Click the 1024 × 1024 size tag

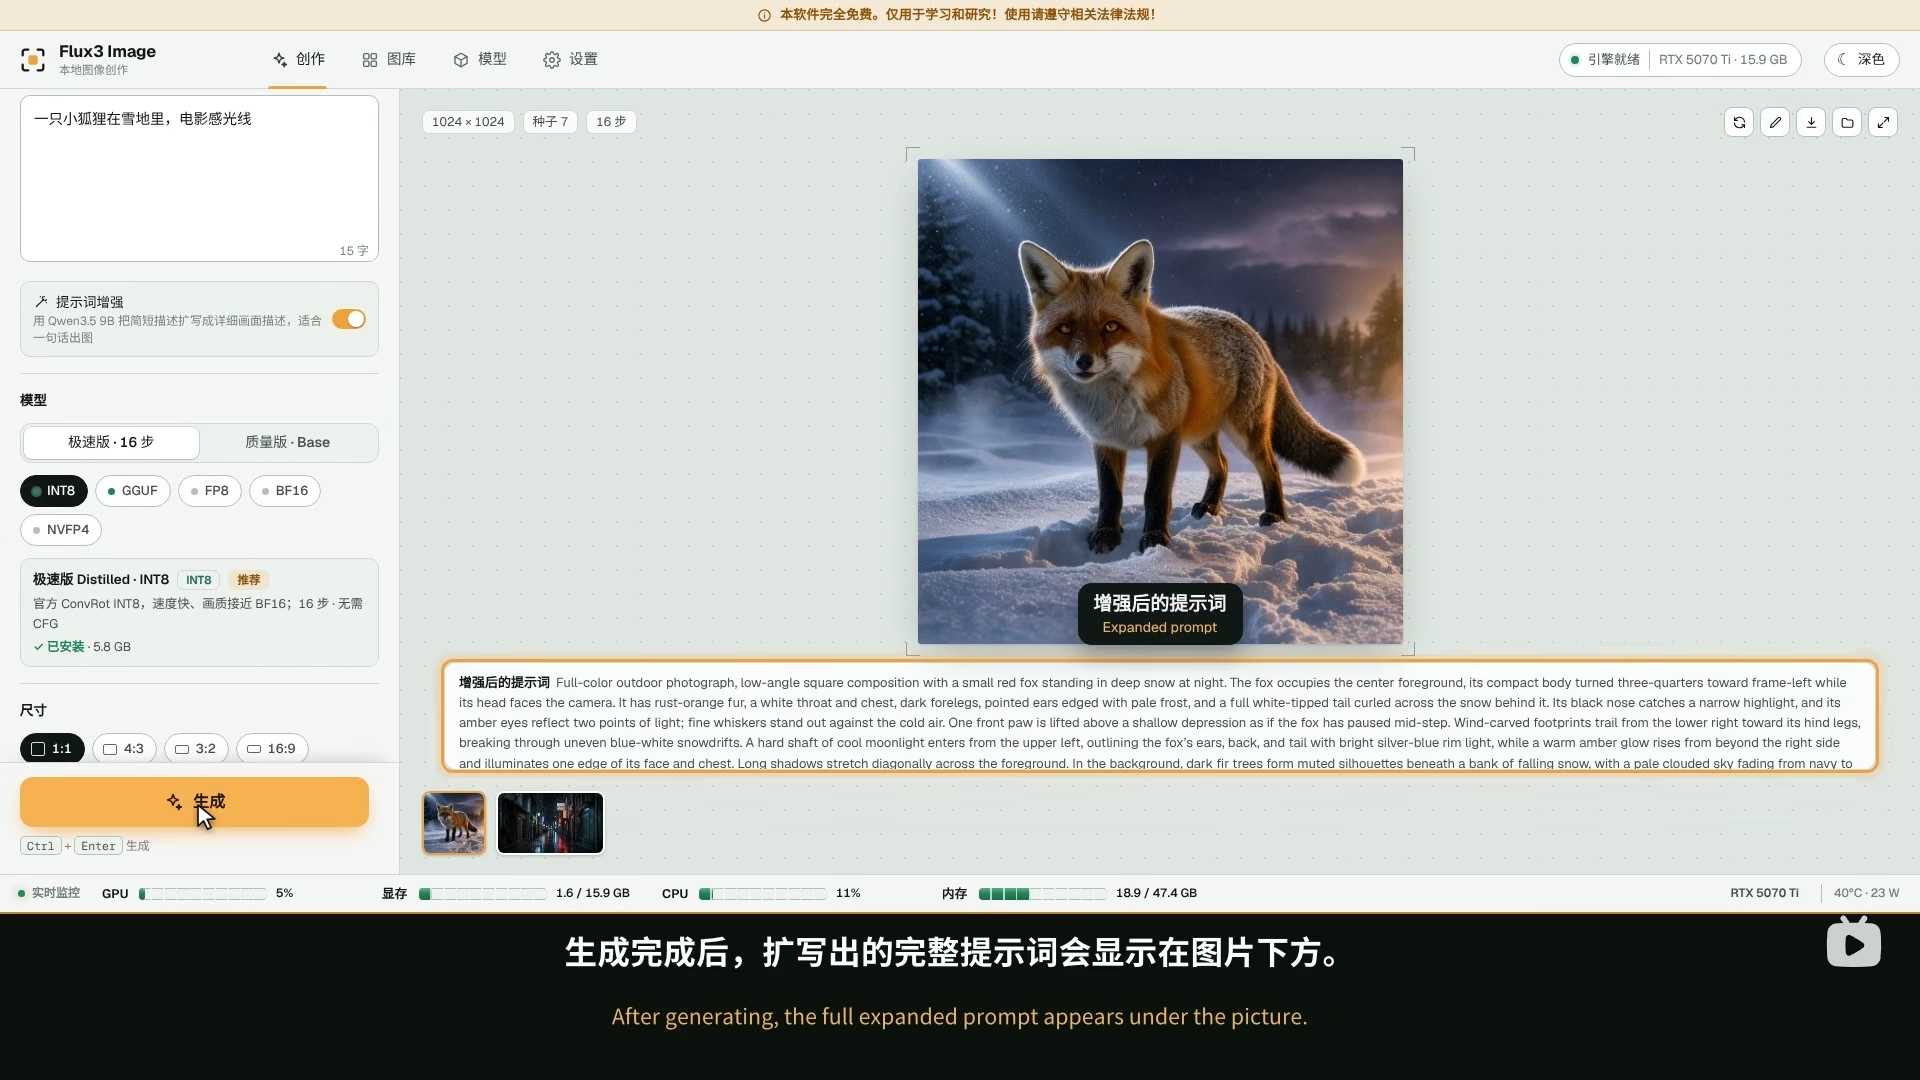[x=468, y=122]
